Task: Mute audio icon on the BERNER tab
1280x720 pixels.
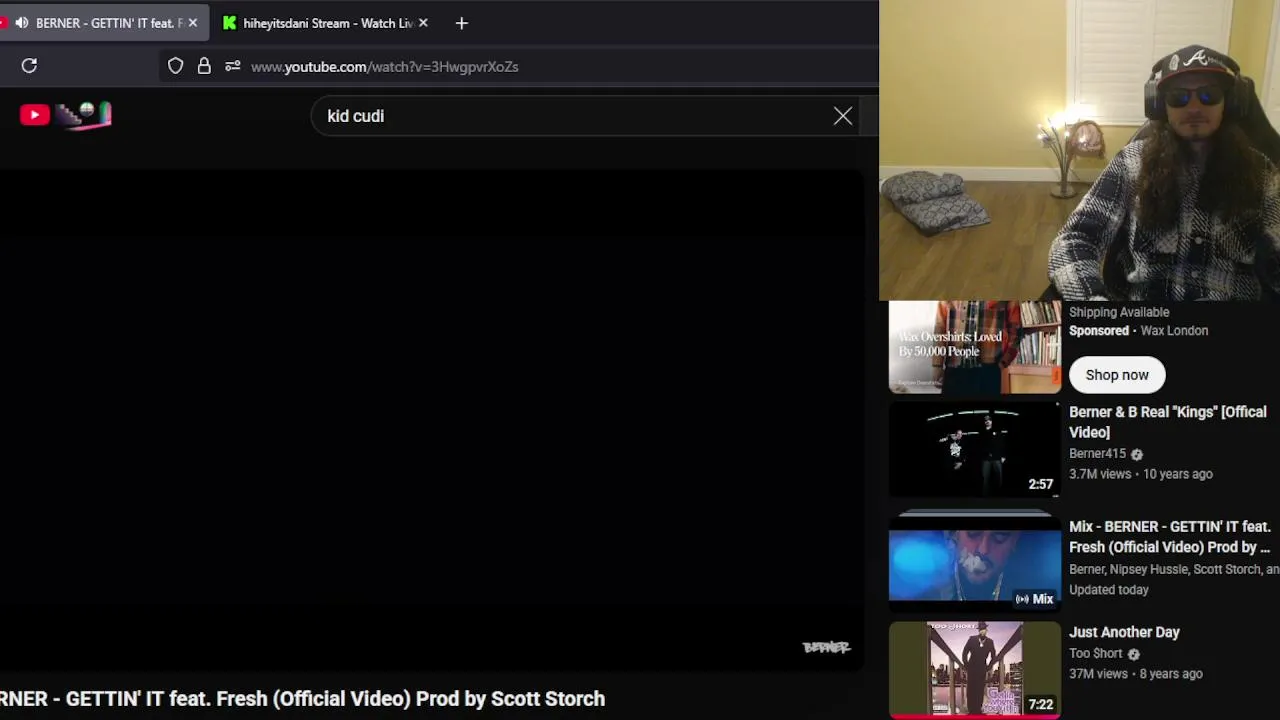Action: click(x=21, y=23)
